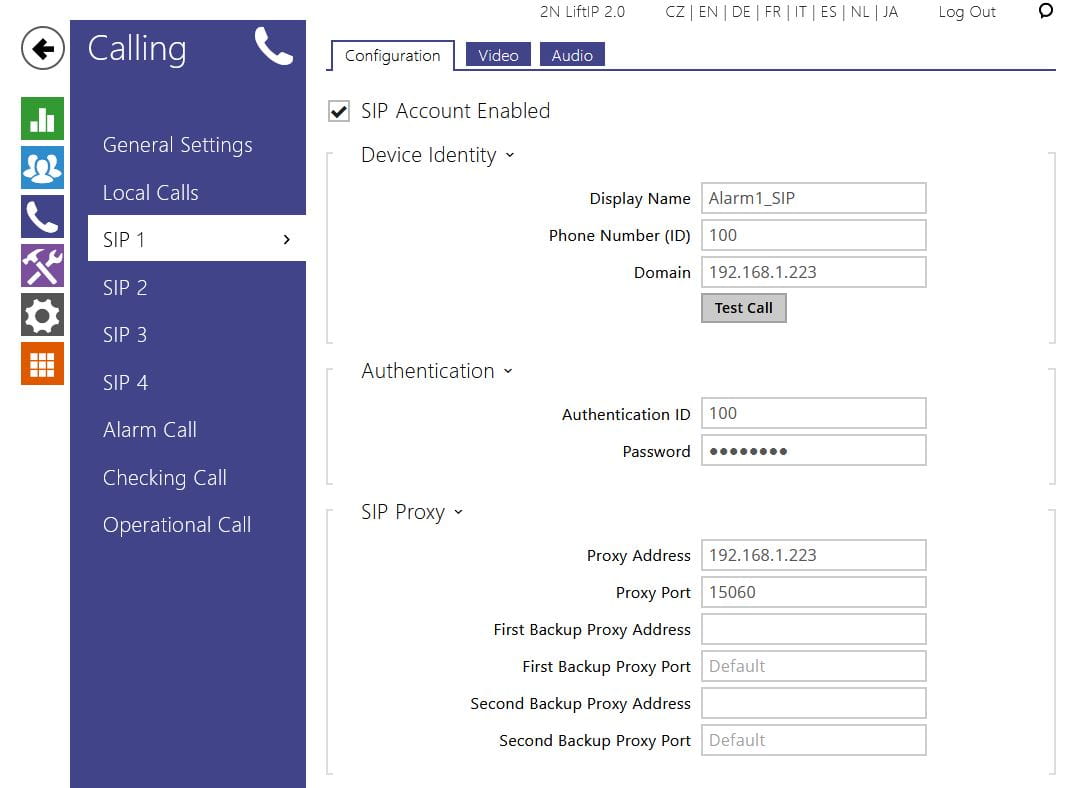Open the Directory users icon

pyautogui.click(x=42, y=168)
